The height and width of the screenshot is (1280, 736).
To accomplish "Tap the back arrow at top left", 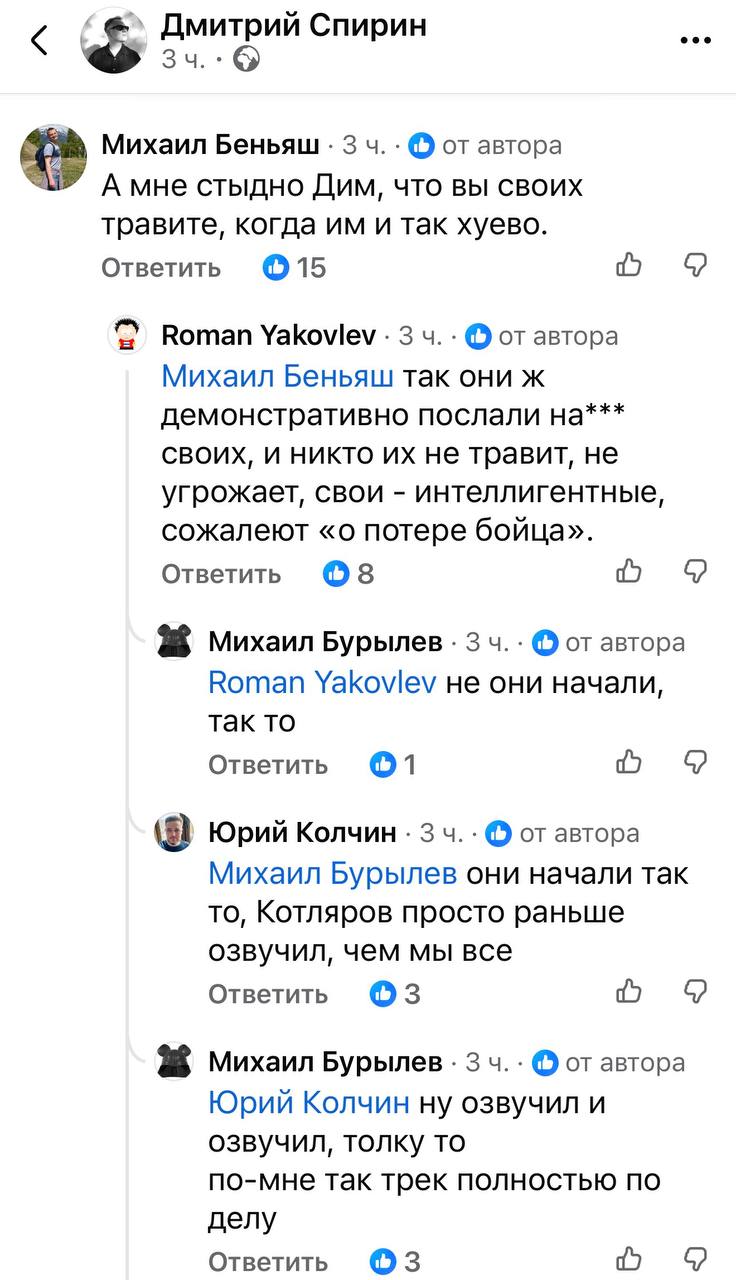I will pos(40,41).
